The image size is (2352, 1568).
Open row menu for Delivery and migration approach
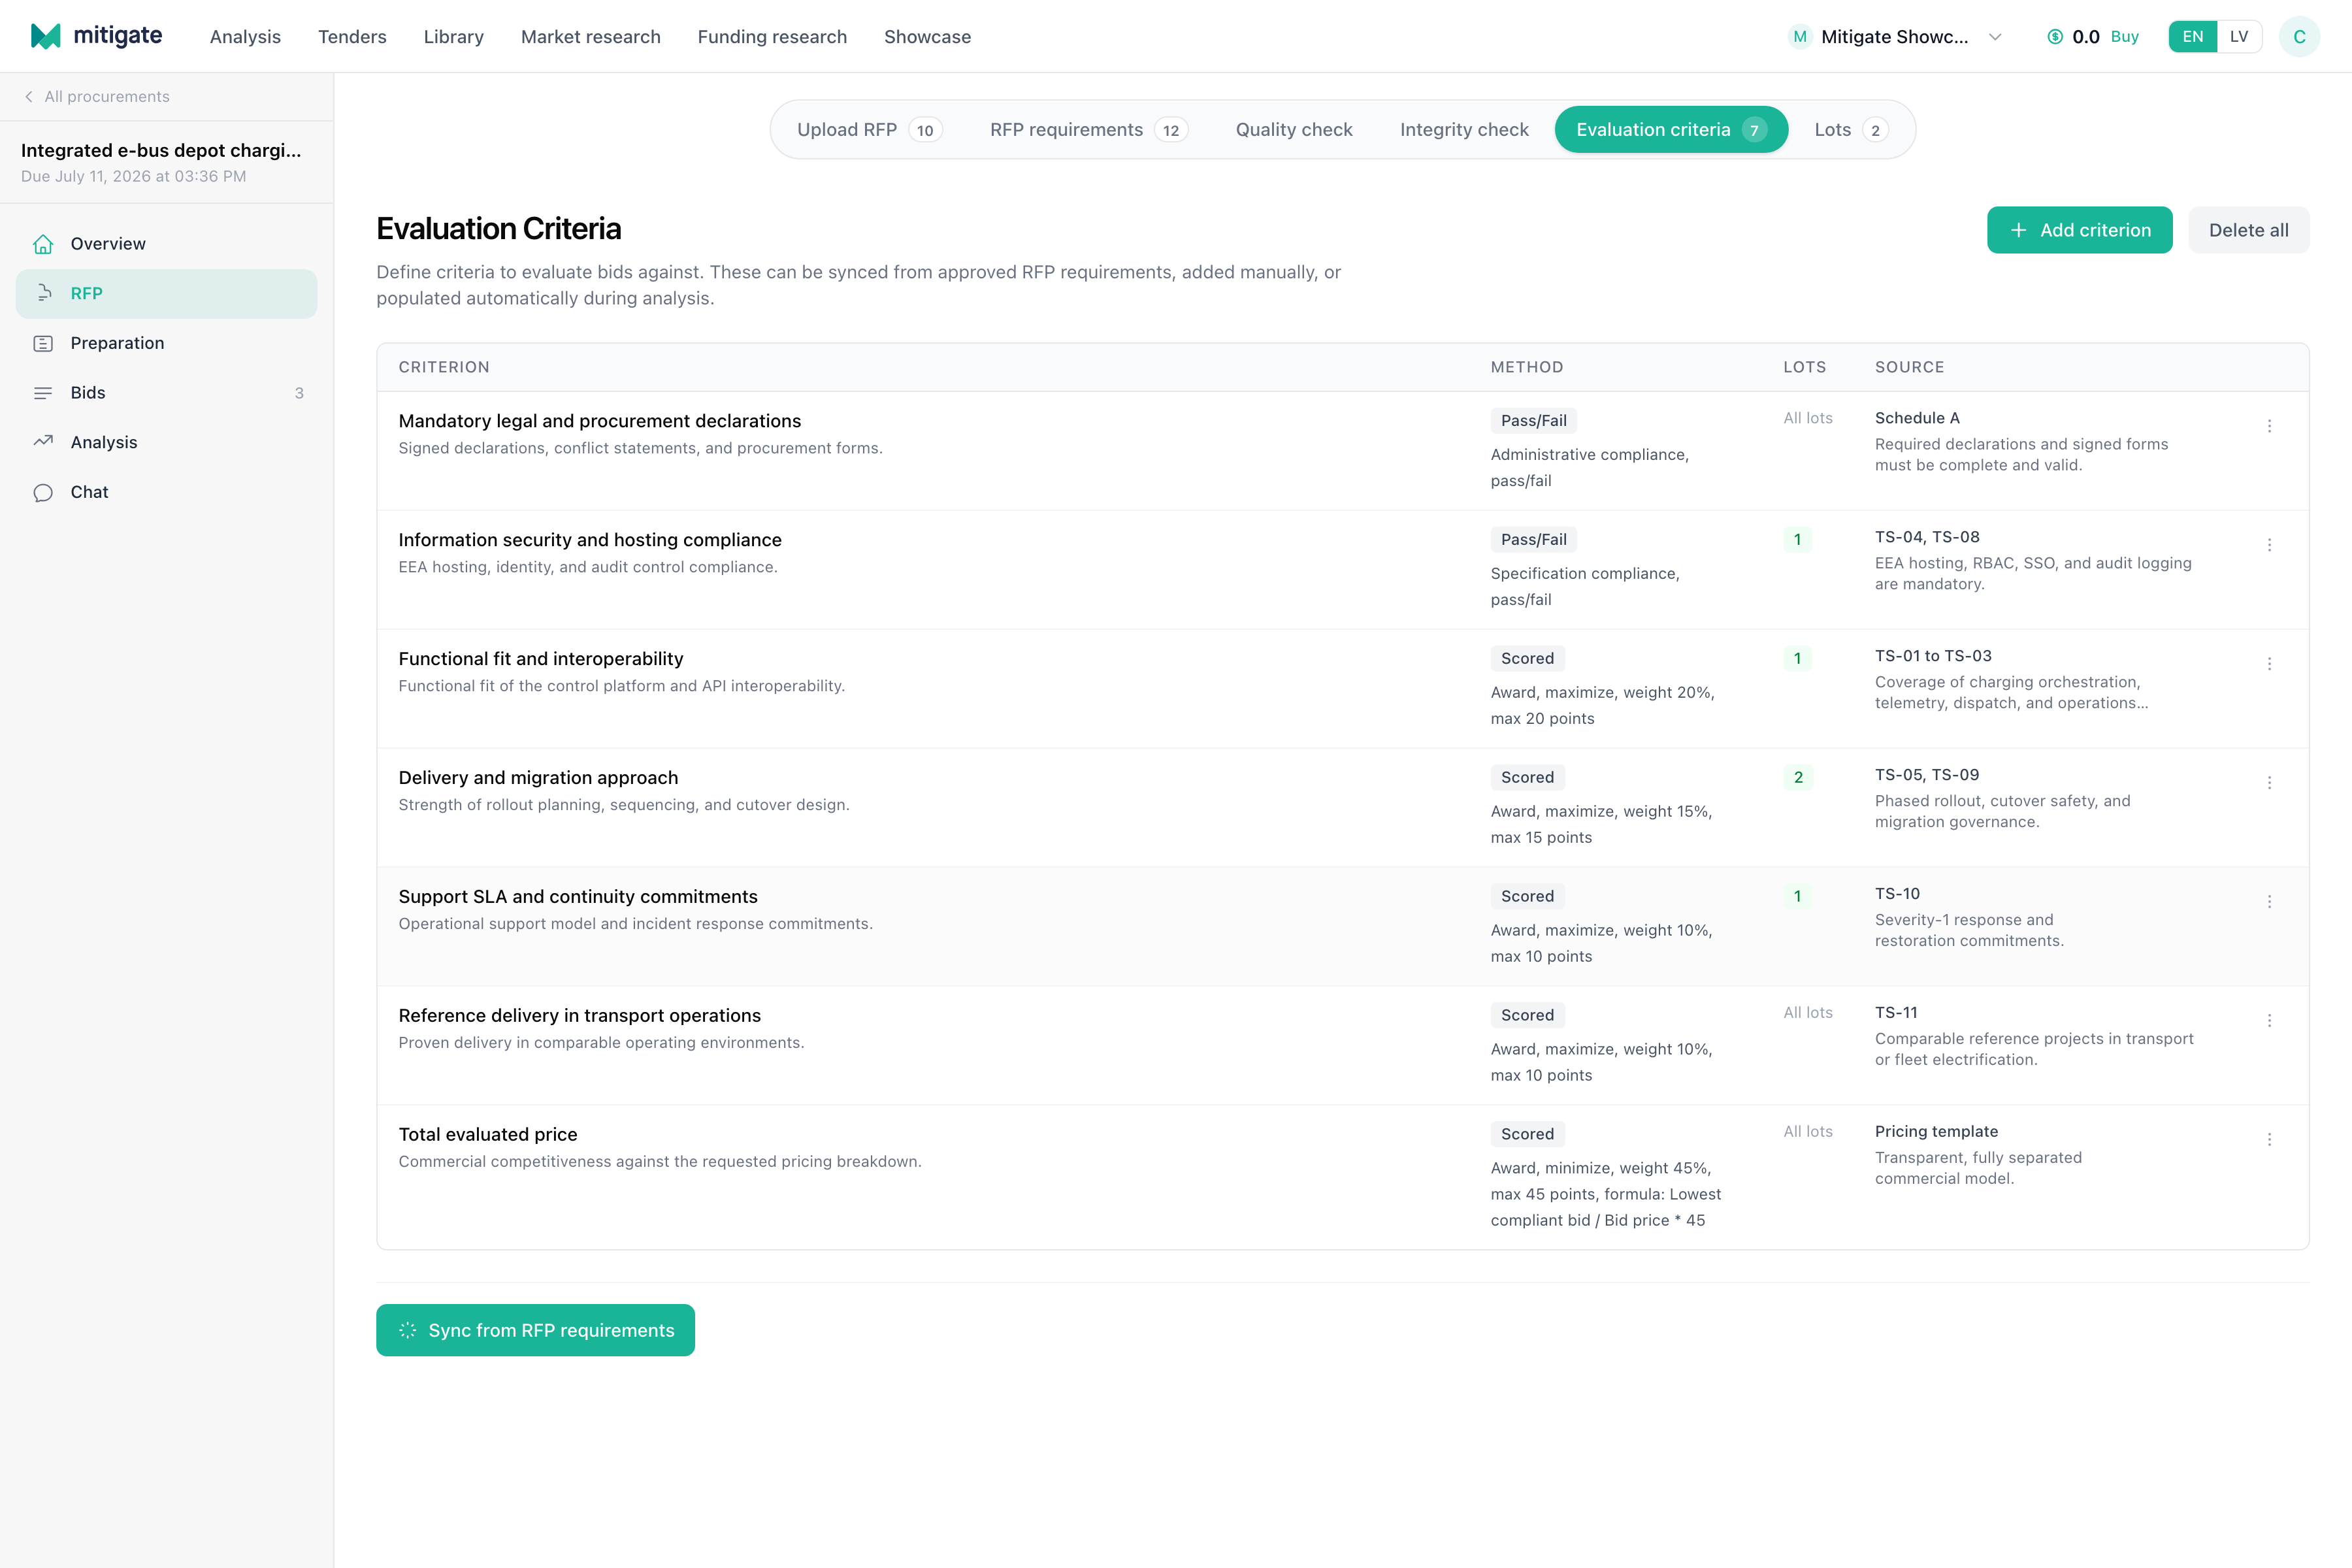coord(2269,783)
